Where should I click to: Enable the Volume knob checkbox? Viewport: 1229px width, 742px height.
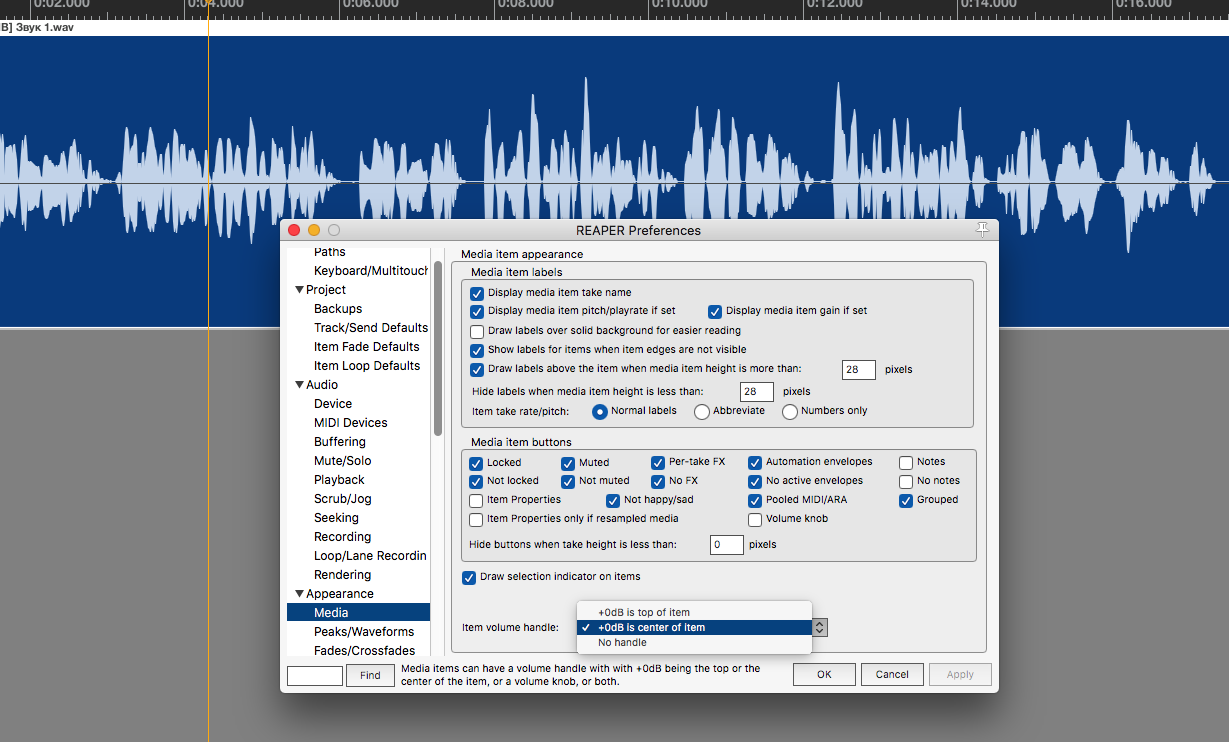tap(755, 519)
